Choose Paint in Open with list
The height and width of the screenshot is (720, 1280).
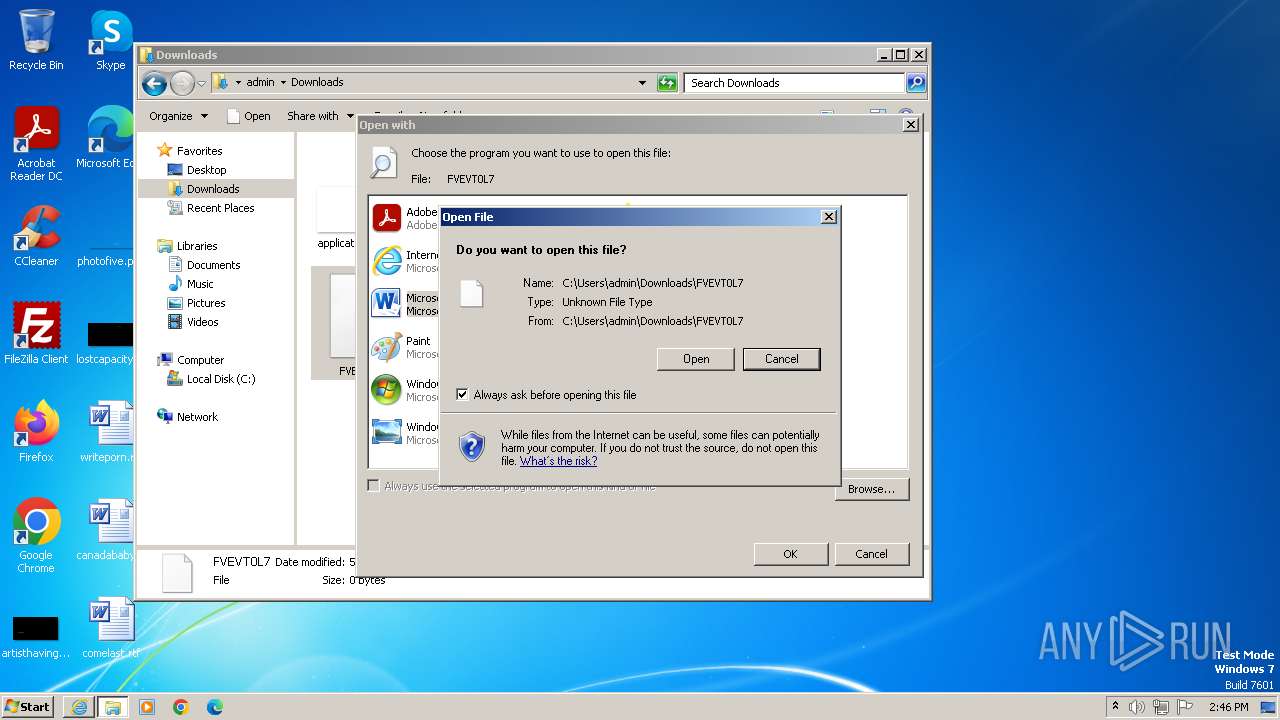405,347
